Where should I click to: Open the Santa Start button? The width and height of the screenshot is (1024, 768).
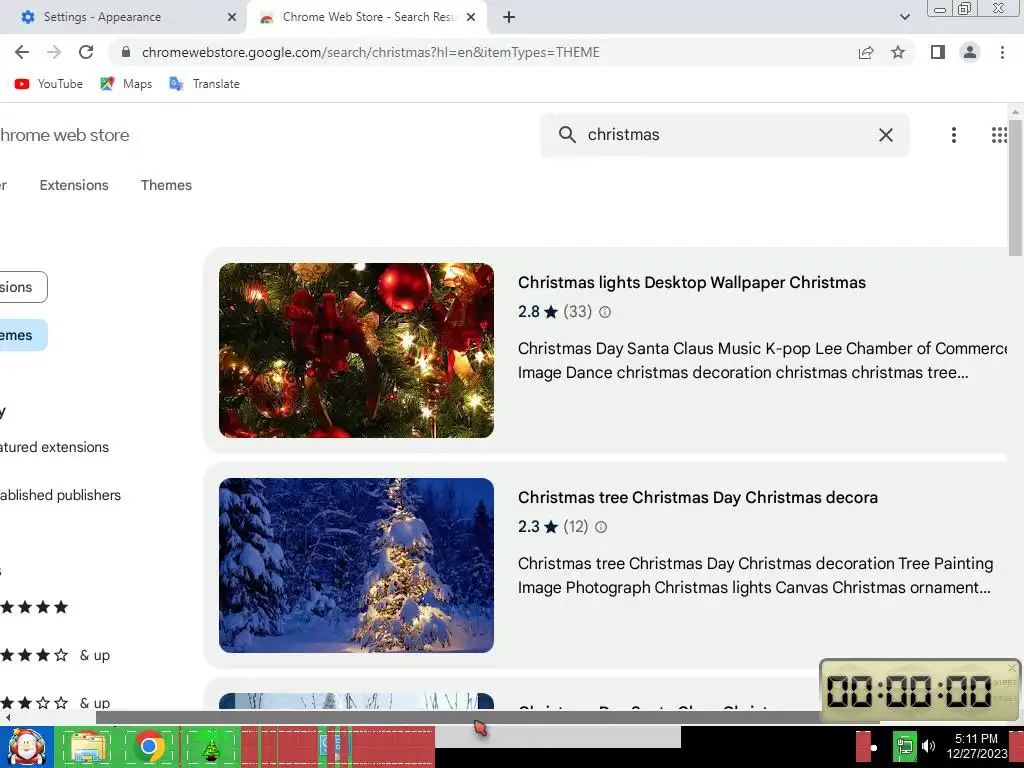tap(26, 747)
